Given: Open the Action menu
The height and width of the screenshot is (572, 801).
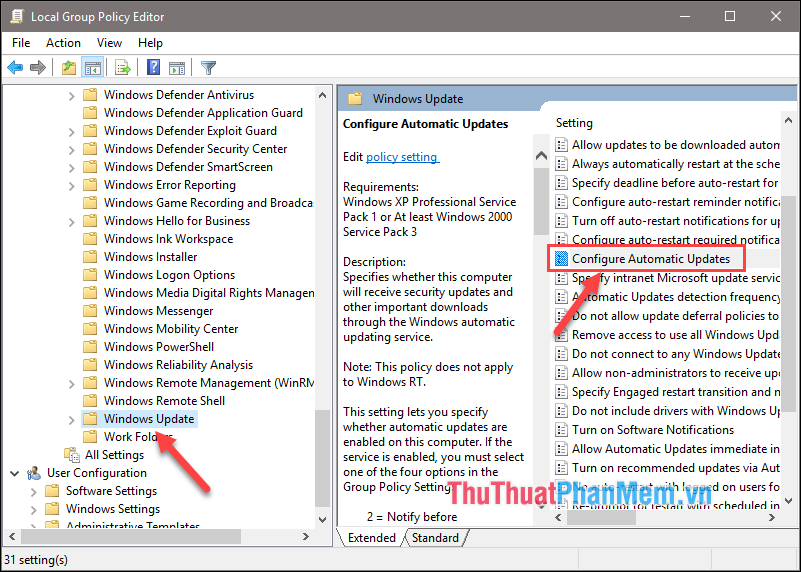Looking at the screenshot, I should (x=63, y=43).
